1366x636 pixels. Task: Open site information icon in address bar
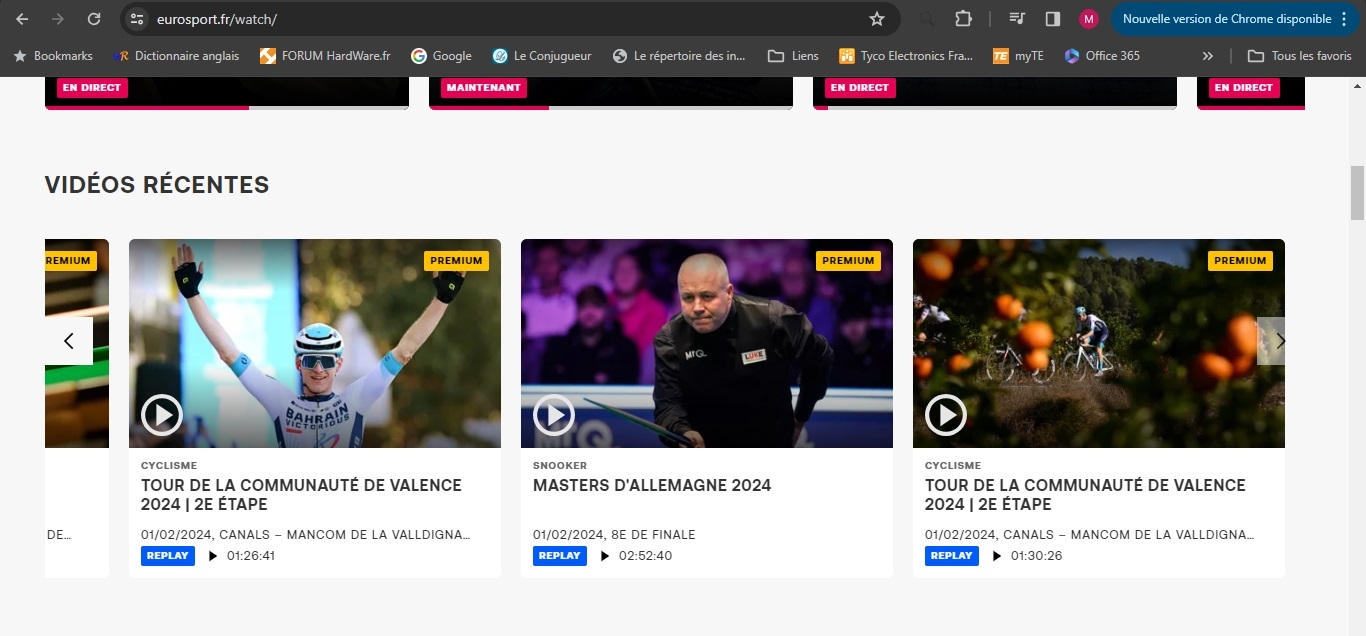pyautogui.click(x=138, y=19)
